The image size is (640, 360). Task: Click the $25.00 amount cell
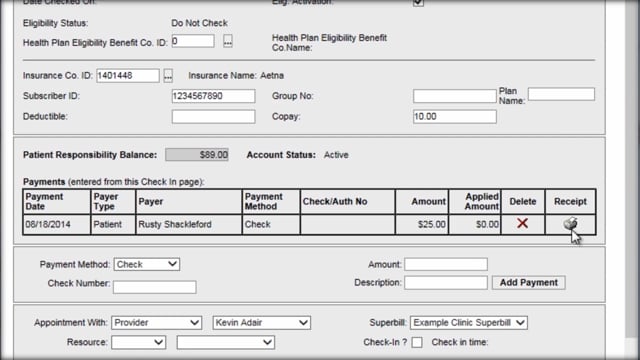point(422,224)
